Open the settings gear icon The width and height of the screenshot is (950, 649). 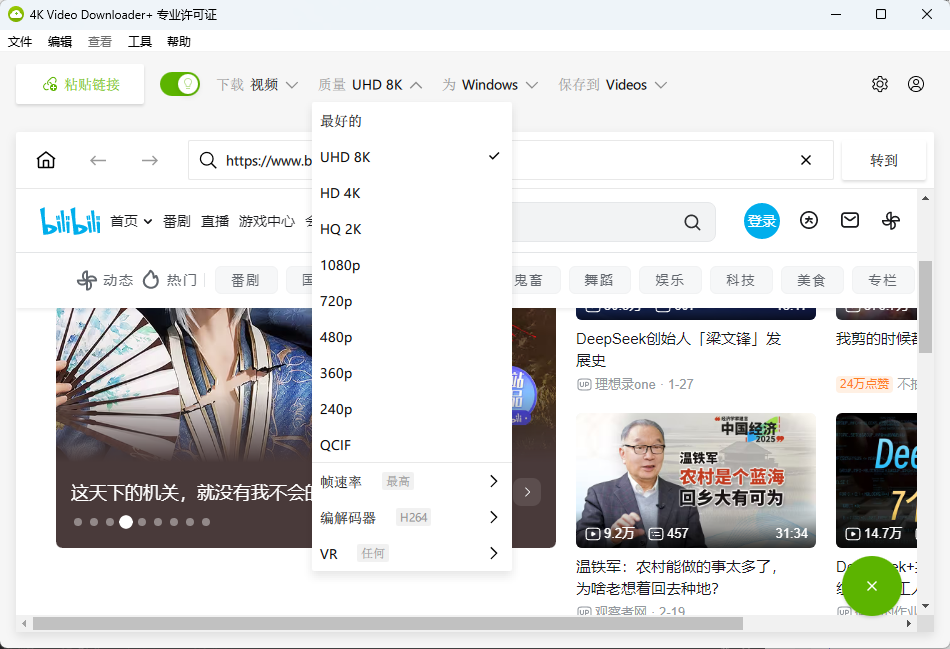tap(880, 84)
